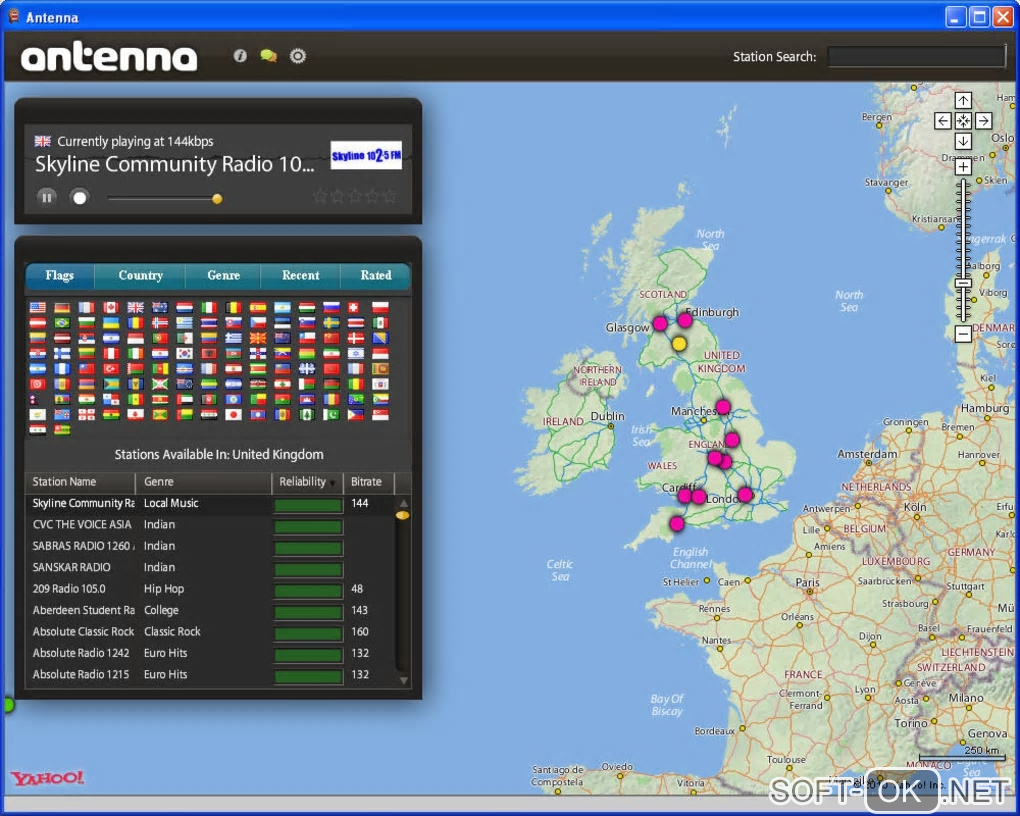
Task: Switch to the Recent tab
Action: [x=300, y=276]
